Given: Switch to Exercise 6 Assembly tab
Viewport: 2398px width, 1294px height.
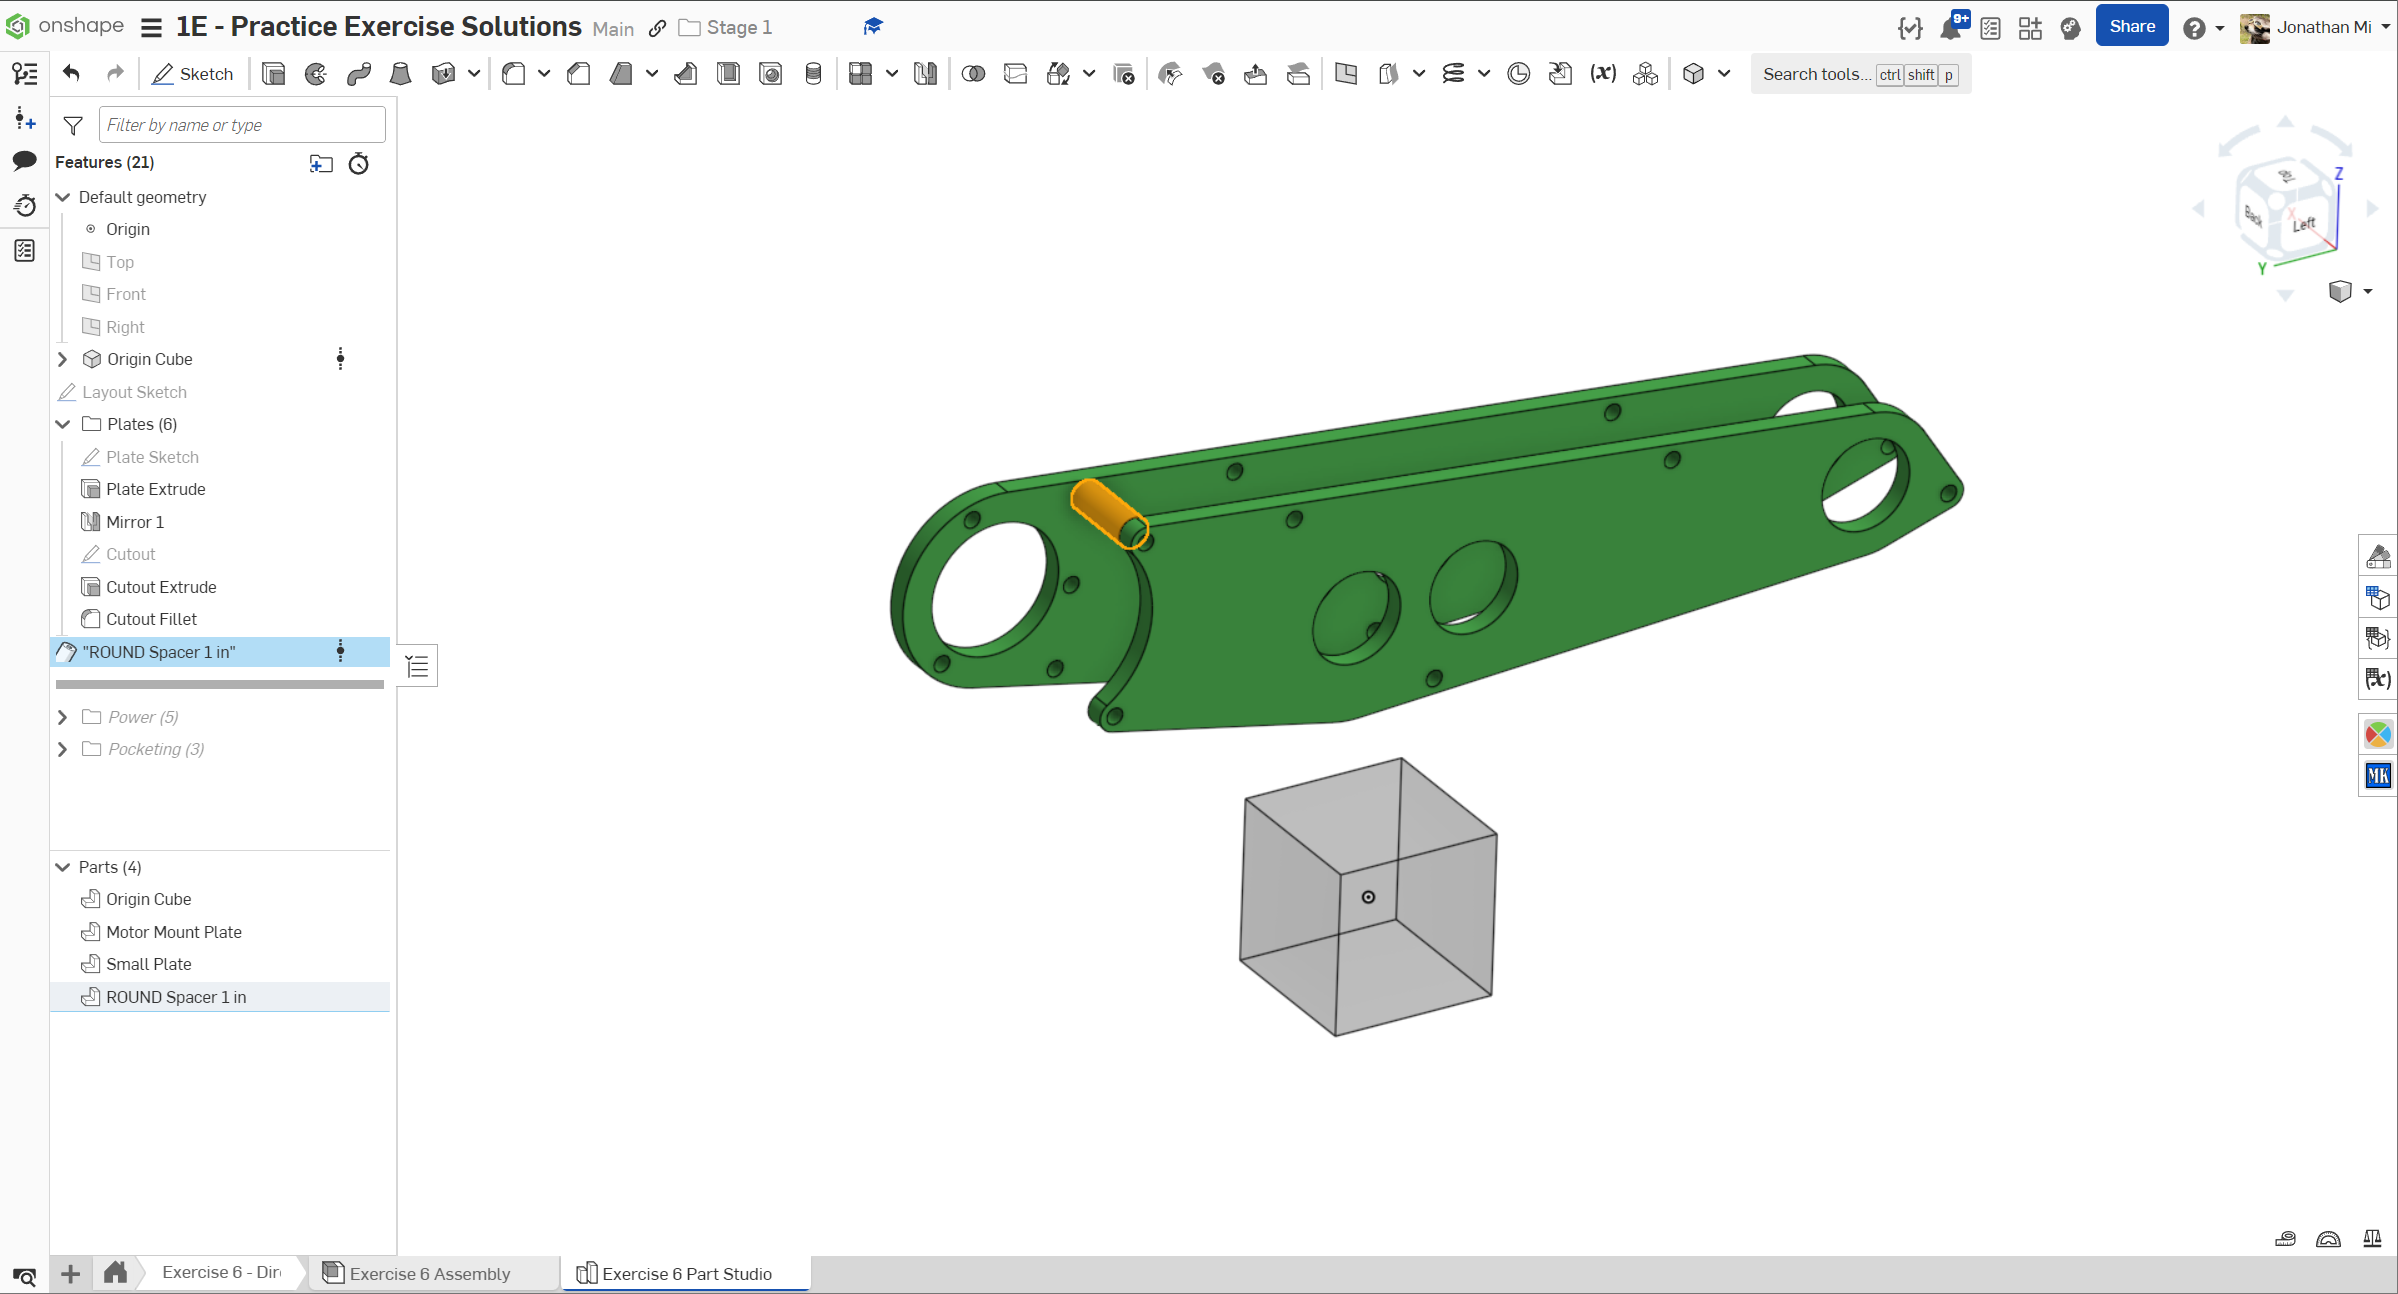Looking at the screenshot, I should click(430, 1273).
